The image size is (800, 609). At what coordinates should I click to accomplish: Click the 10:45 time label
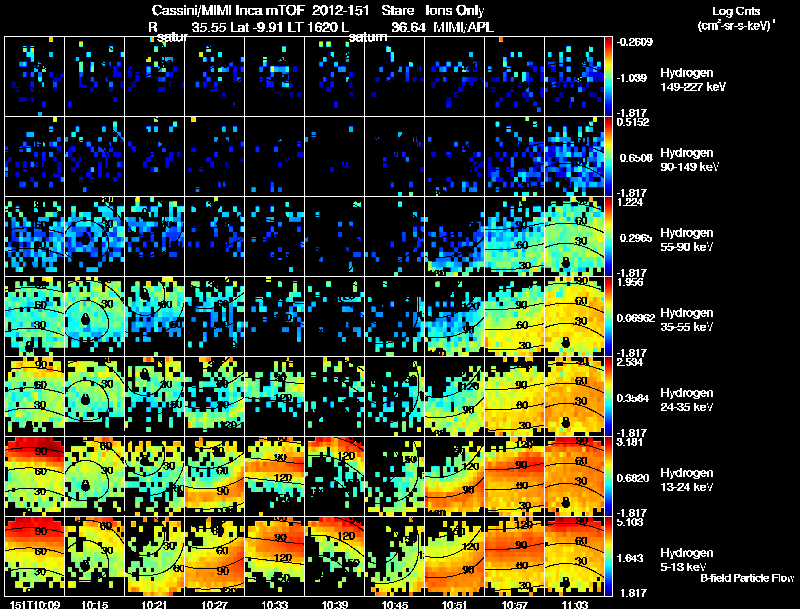pos(395,604)
